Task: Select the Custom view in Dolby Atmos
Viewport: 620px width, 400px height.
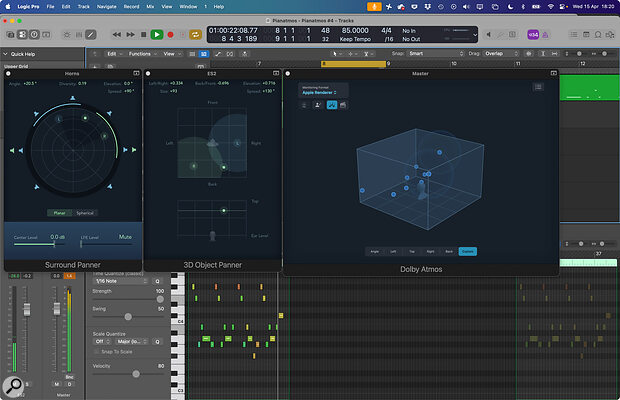Action: point(468,251)
